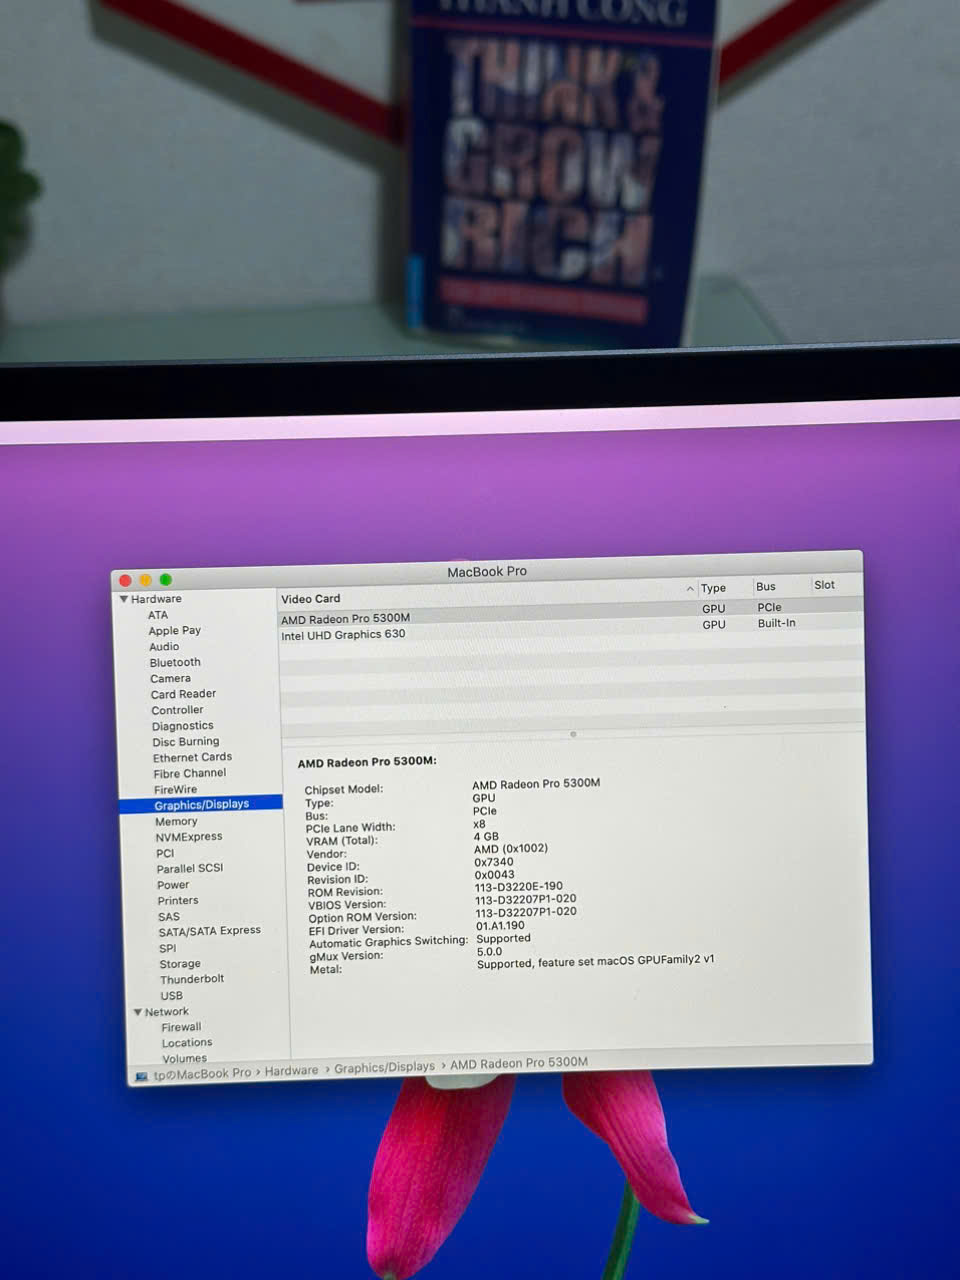960x1280 pixels.
Task: Click the computer icon in the path bar
Action: [x=142, y=1077]
